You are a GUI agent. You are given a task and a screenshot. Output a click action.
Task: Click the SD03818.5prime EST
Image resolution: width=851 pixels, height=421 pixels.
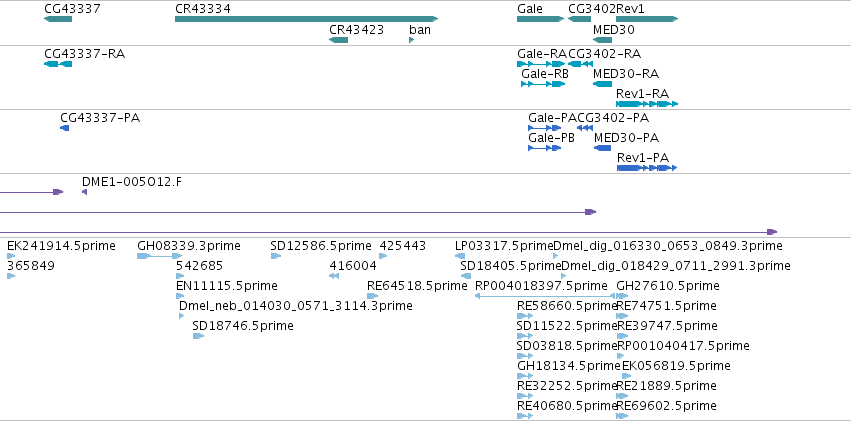pyautogui.click(x=525, y=356)
